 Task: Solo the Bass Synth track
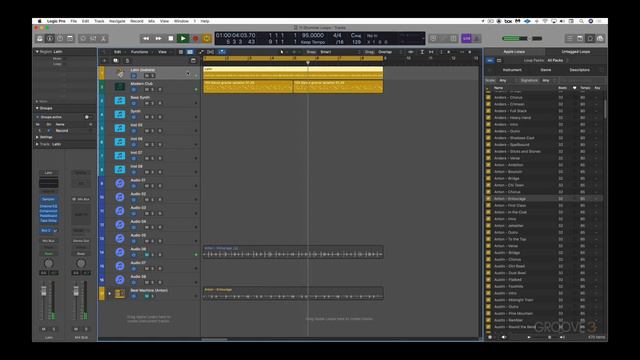(153, 103)
